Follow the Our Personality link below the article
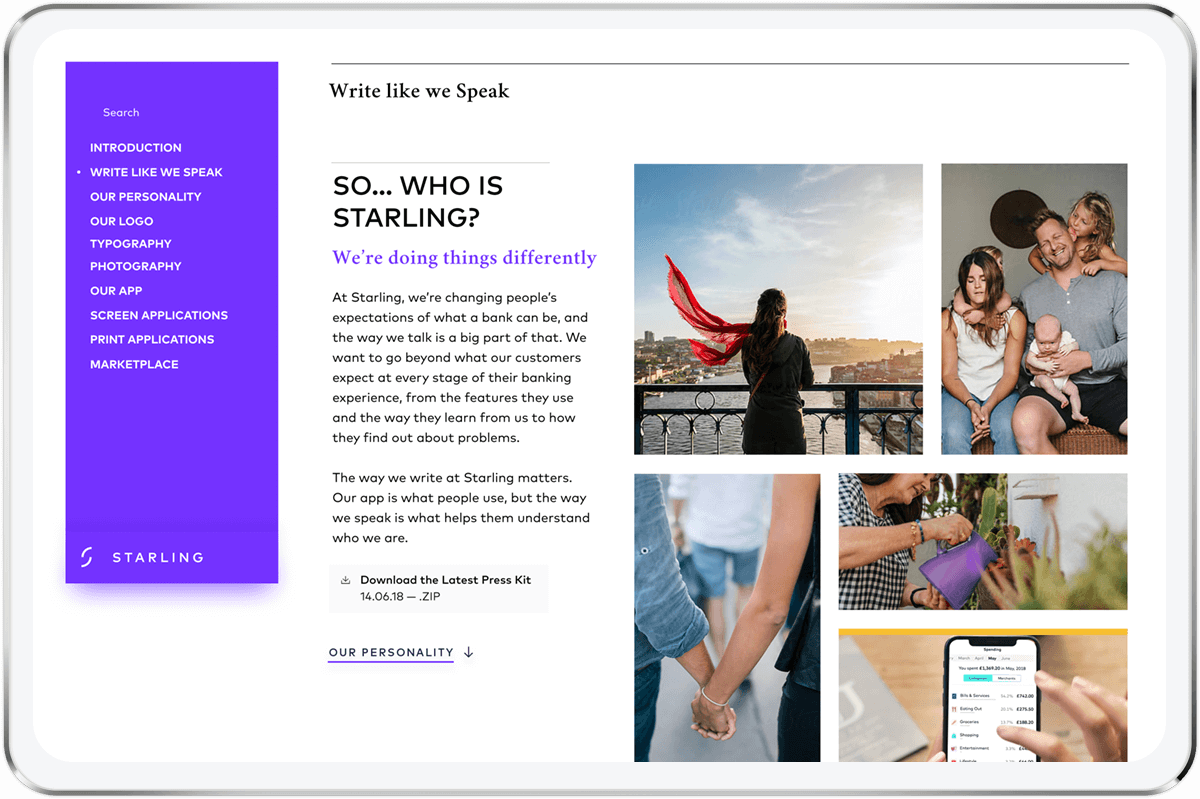 [x=391, y=653]
